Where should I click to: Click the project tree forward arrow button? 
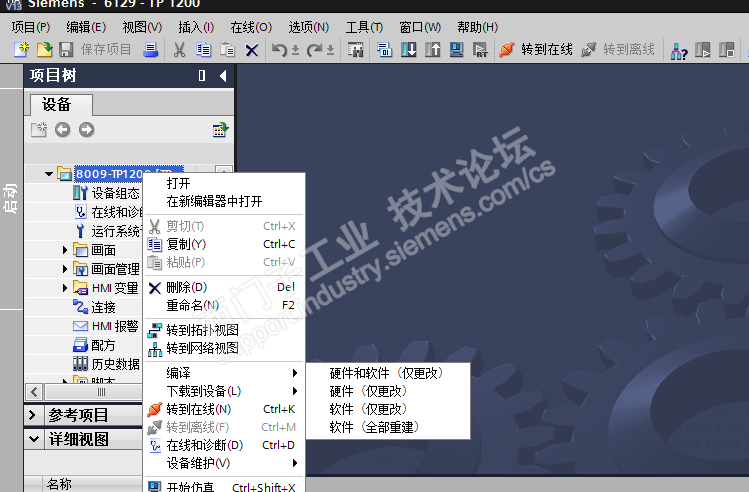[x=86, y=129]
